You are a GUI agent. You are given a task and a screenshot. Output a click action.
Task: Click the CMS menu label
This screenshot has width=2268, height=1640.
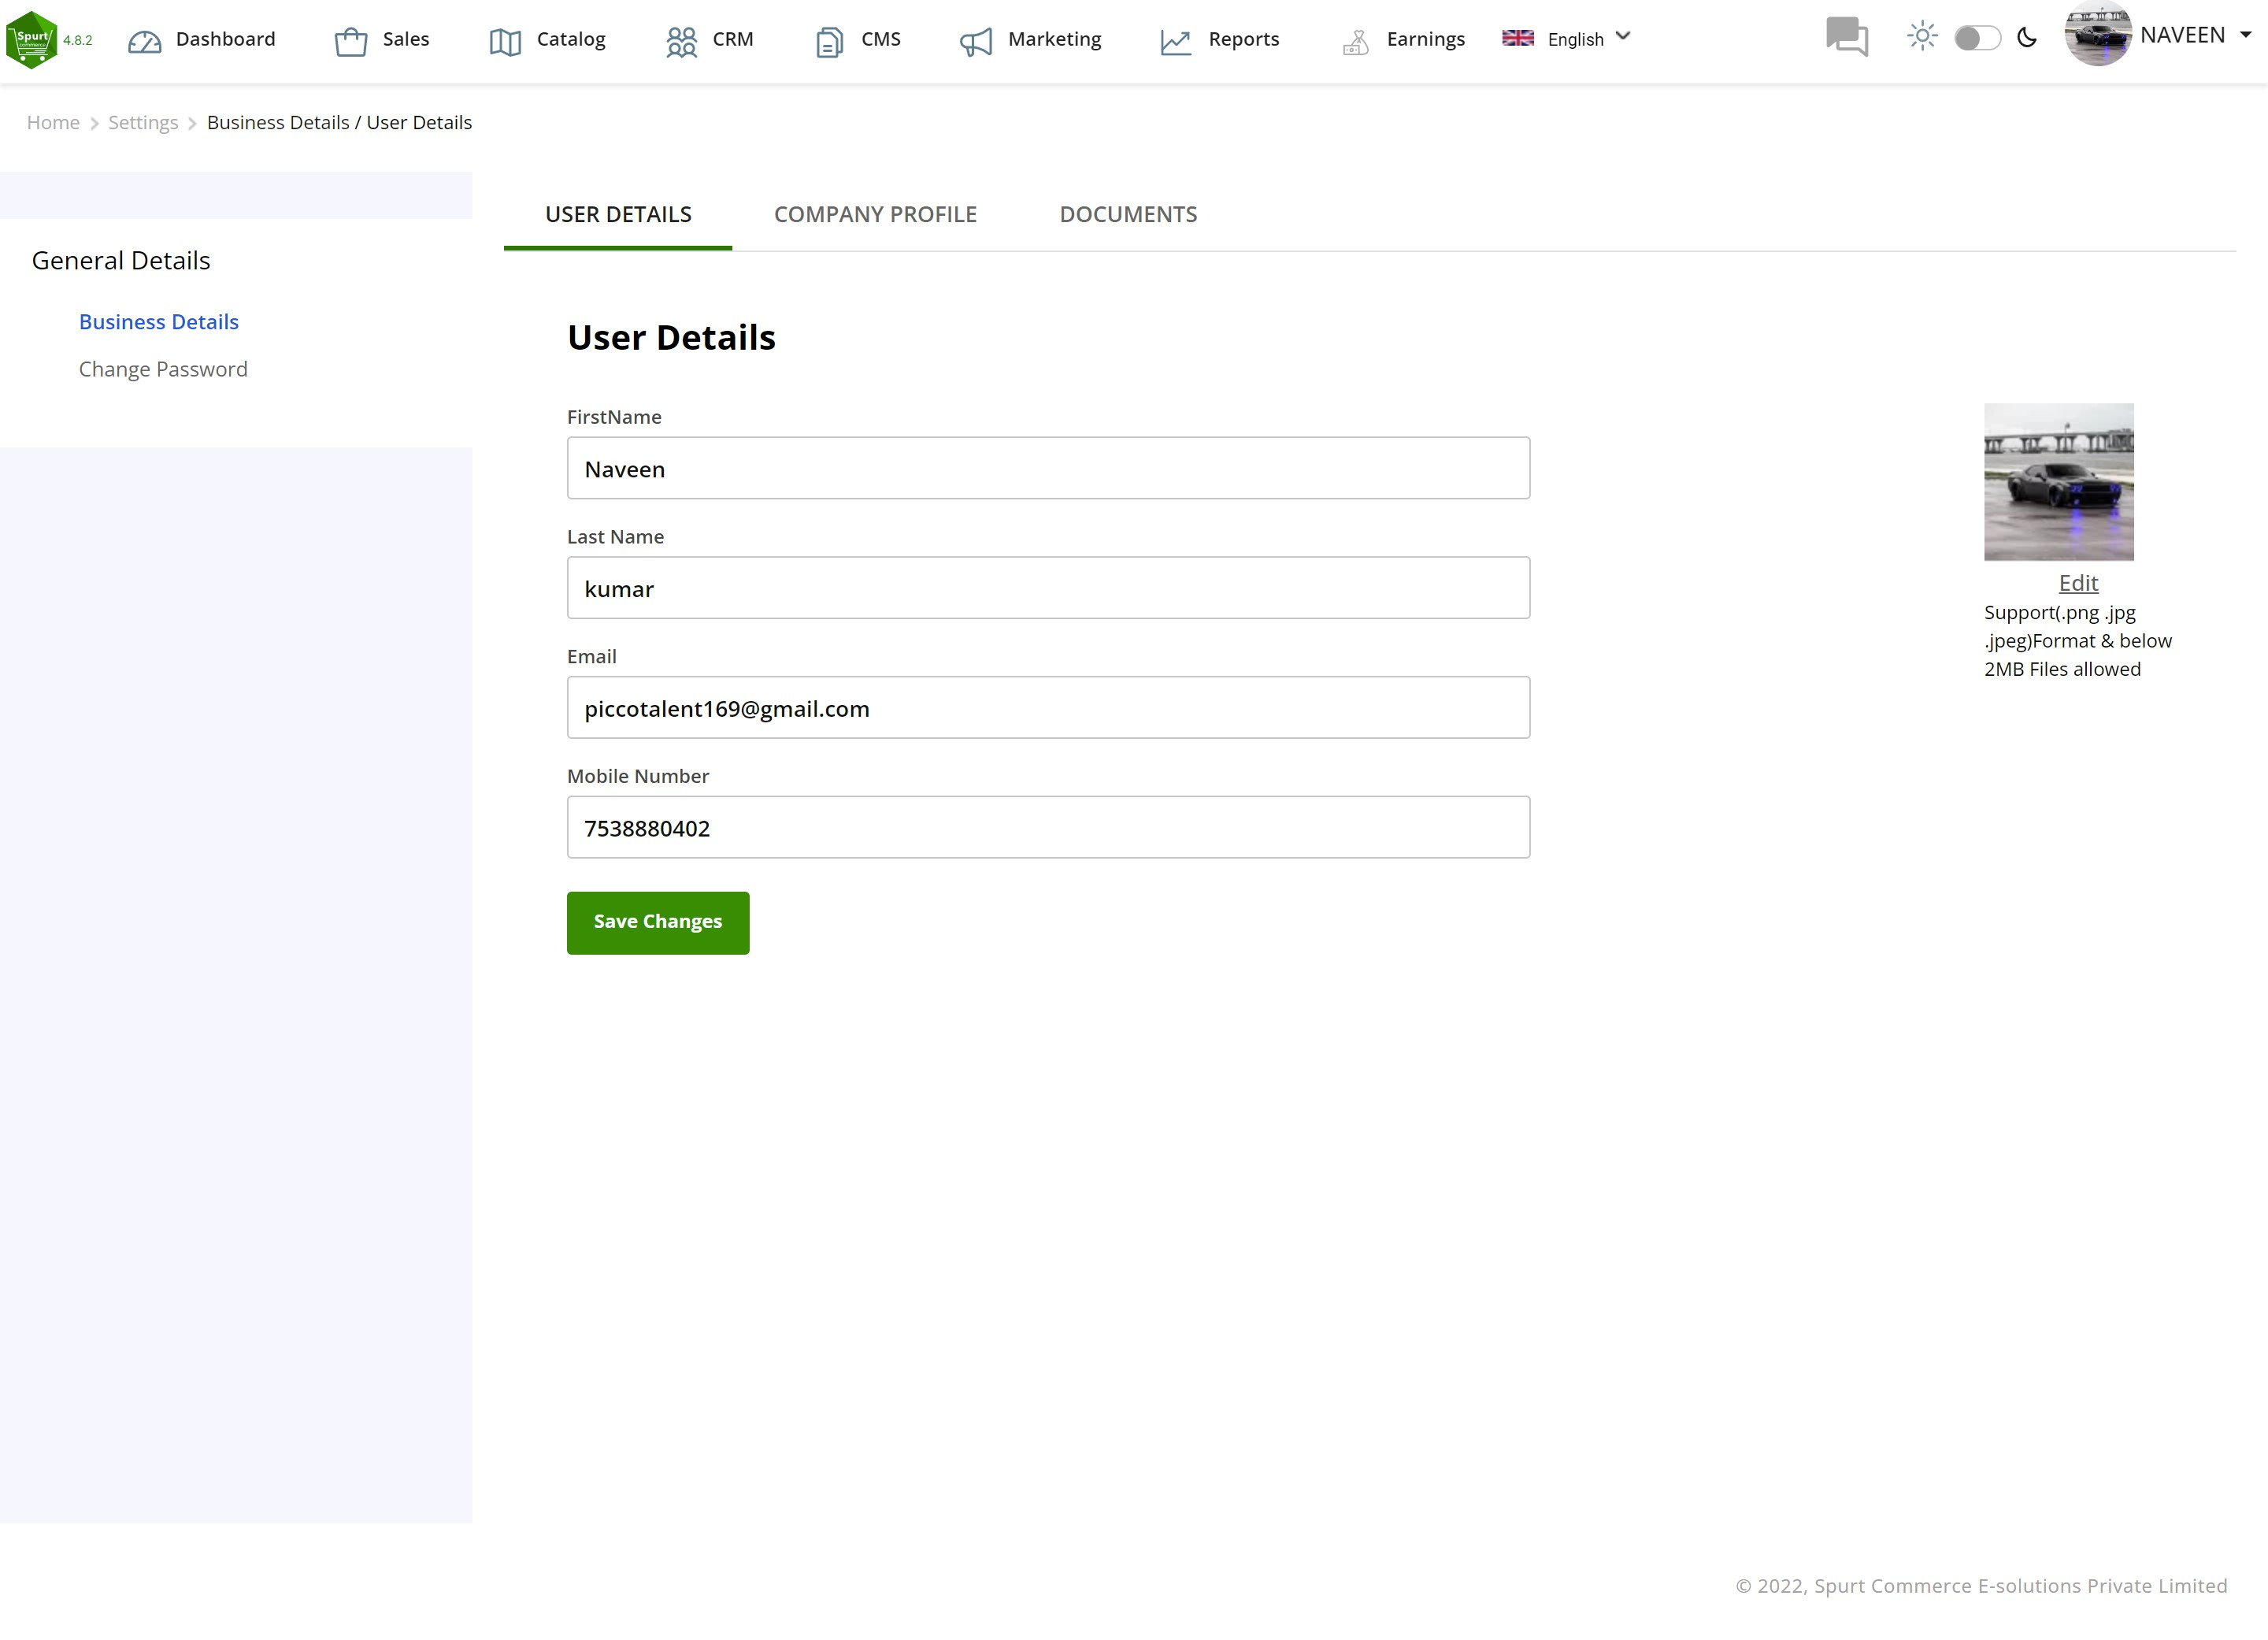tap(881, 39)
